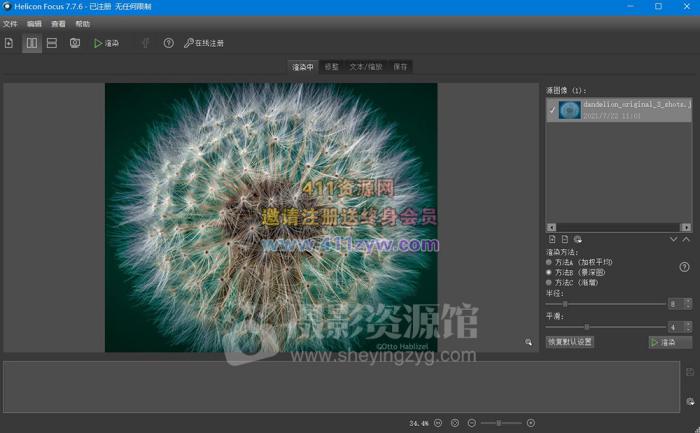The image size is (700, 433).
Task: Open the 文件 (File) menu
Action: 10,23
